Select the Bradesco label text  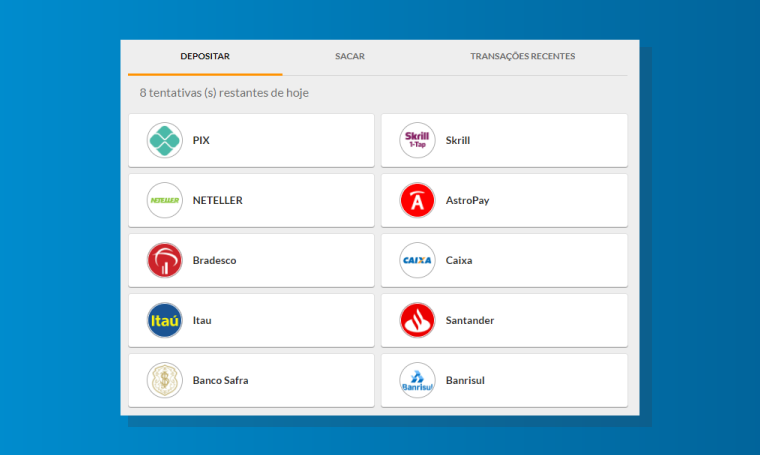[x=215, y=261]
